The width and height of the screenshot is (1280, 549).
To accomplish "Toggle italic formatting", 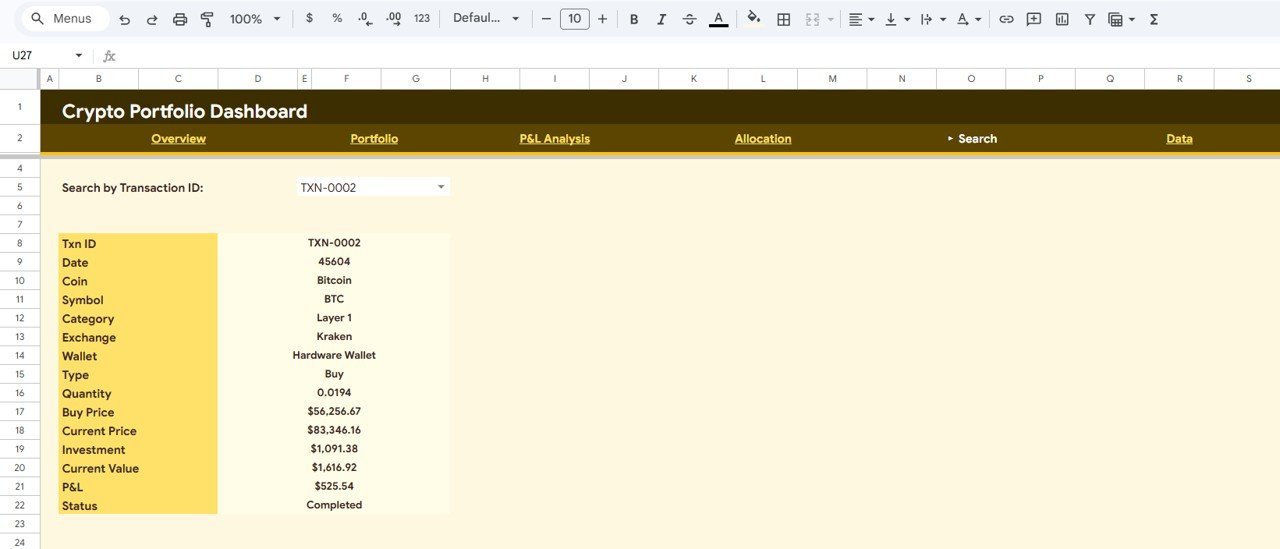I will (661, 19).
